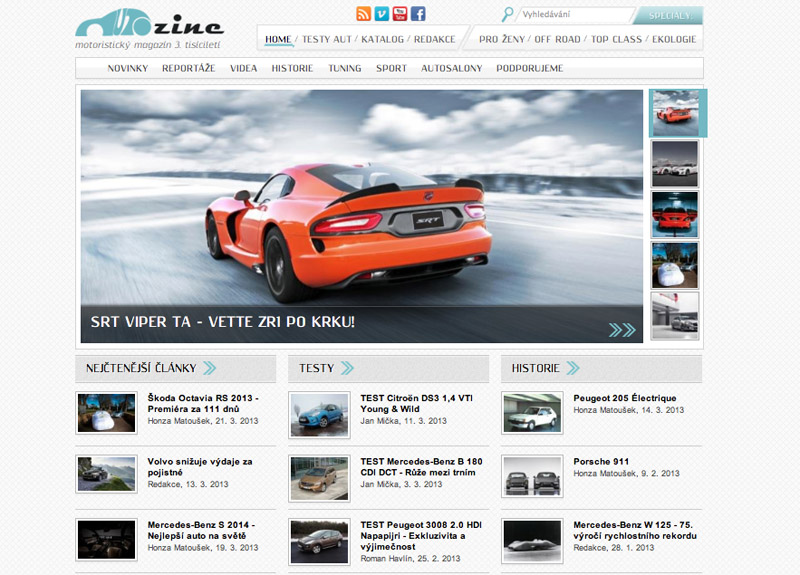Click the magnifying glass search icon
Screen dimensions: 800x575
click(508, 15)
